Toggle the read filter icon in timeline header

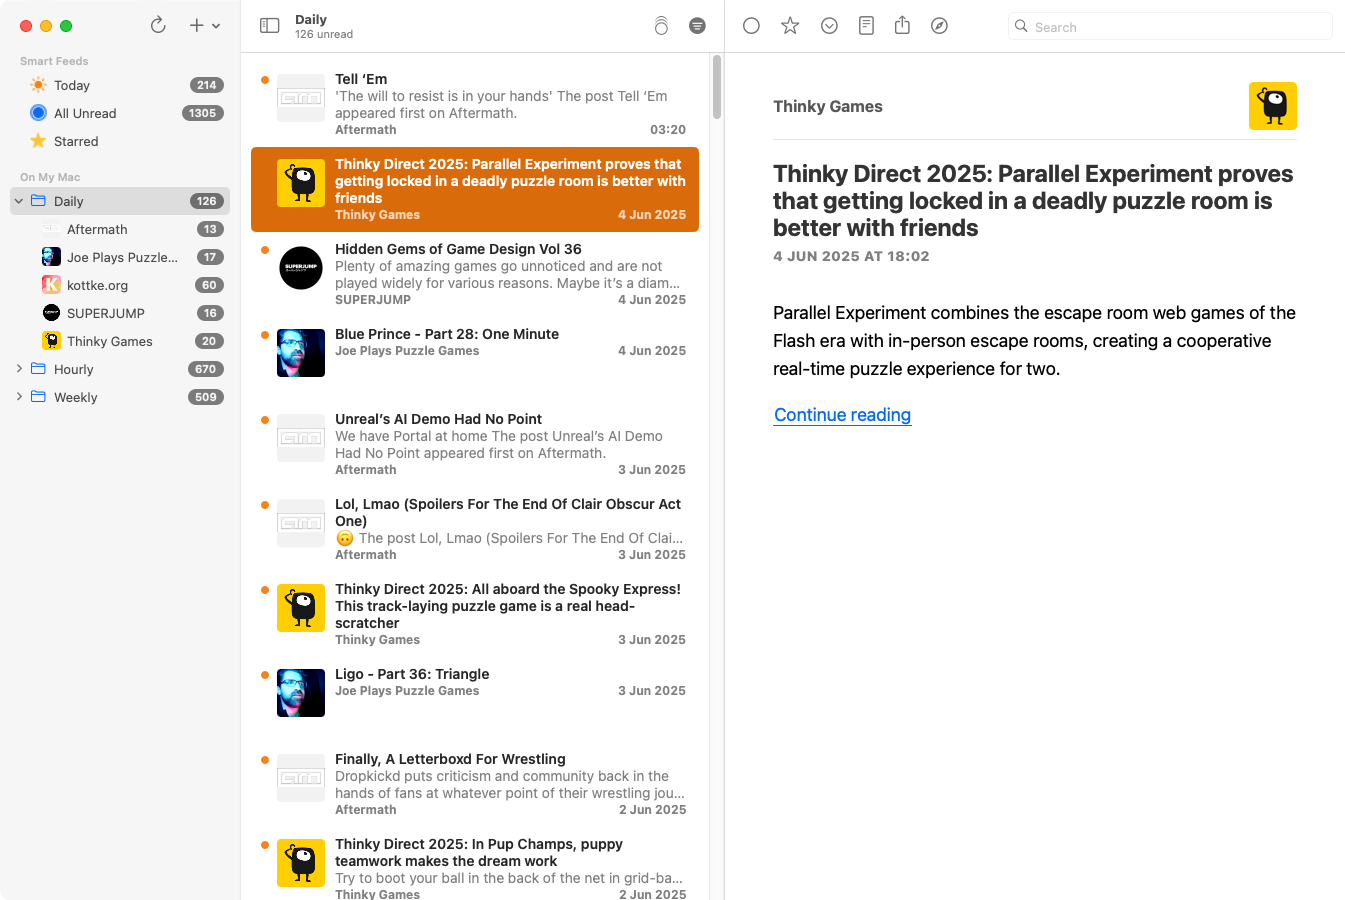click(697, 26)
